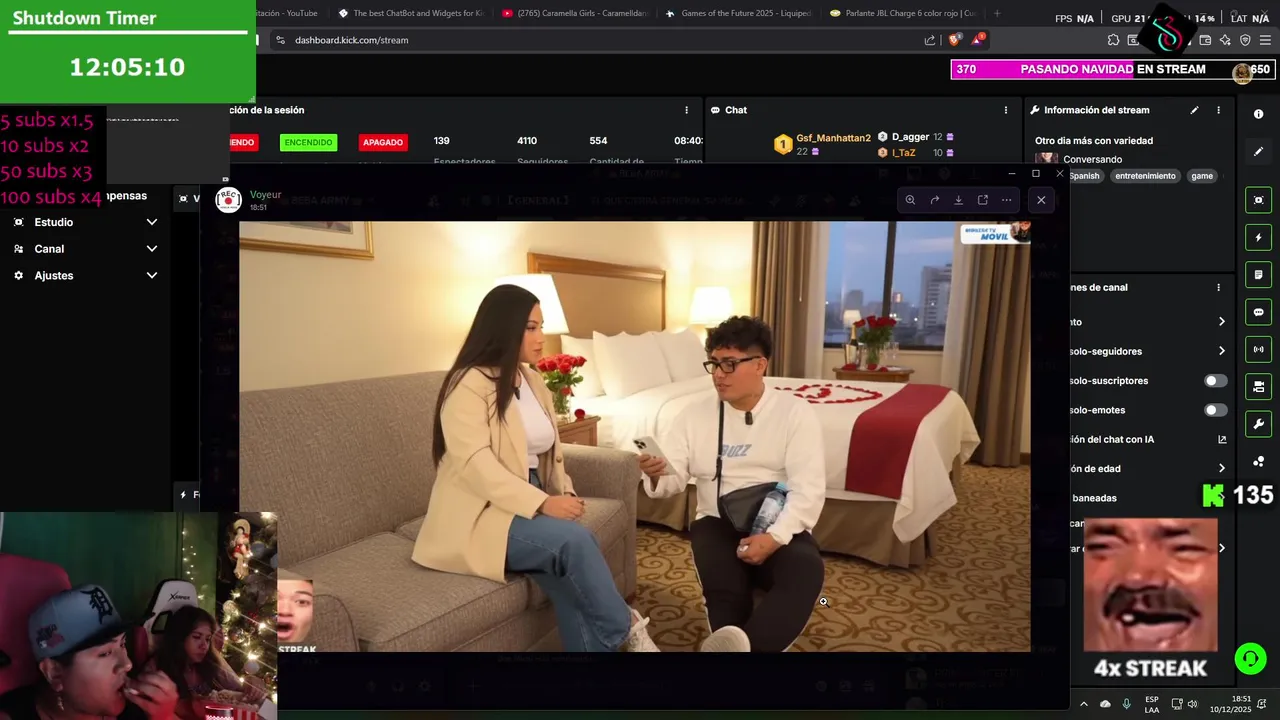The image size is (1280, 720).
Task: Open Información del stream three-dot menu
Action: click(x=1218, y=110)
